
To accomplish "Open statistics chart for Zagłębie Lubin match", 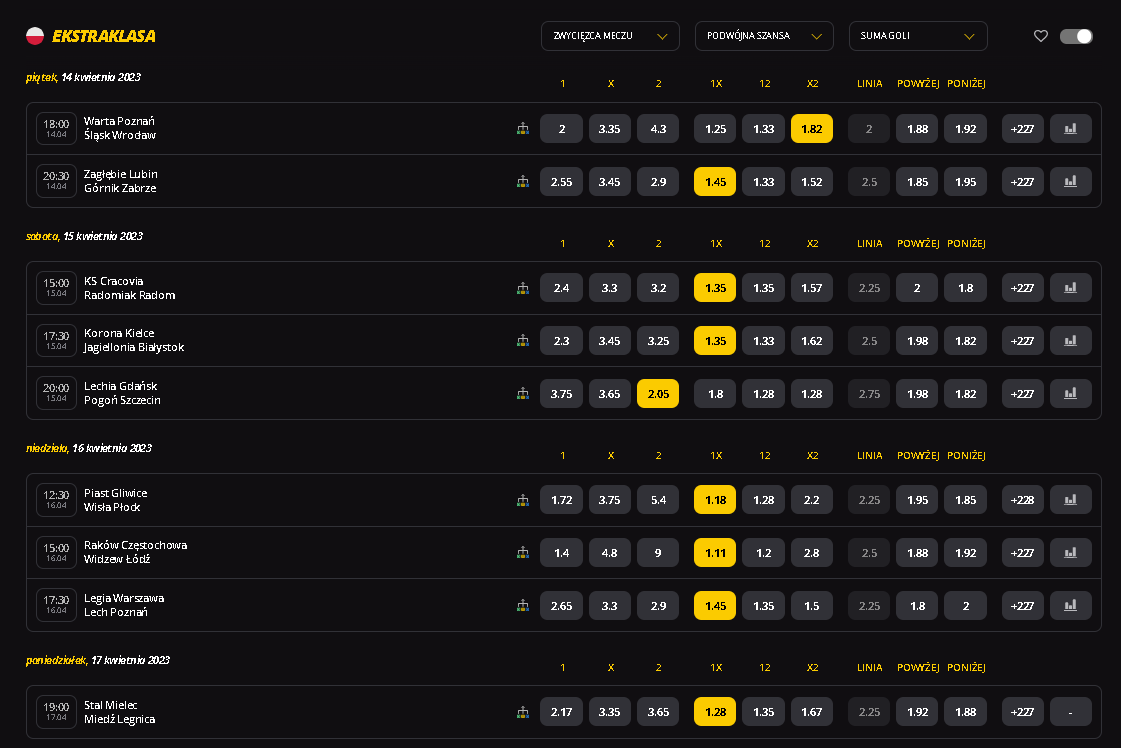I will click(x=1070, y=182).
